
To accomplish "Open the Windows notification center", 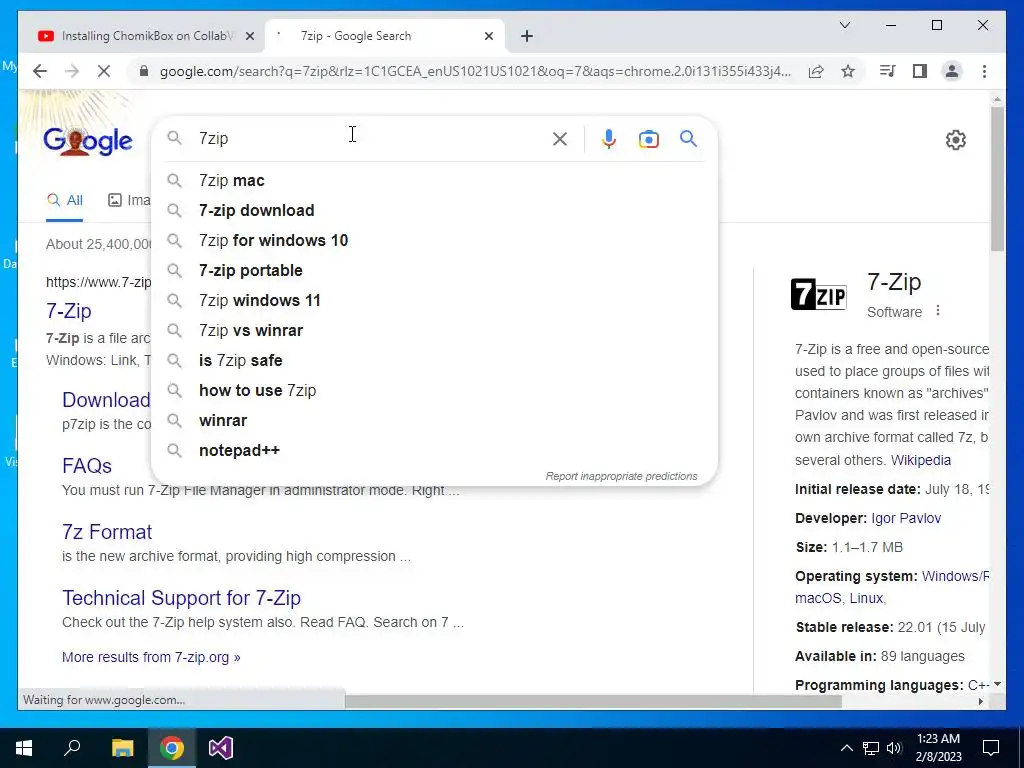I will click(991, 748).
